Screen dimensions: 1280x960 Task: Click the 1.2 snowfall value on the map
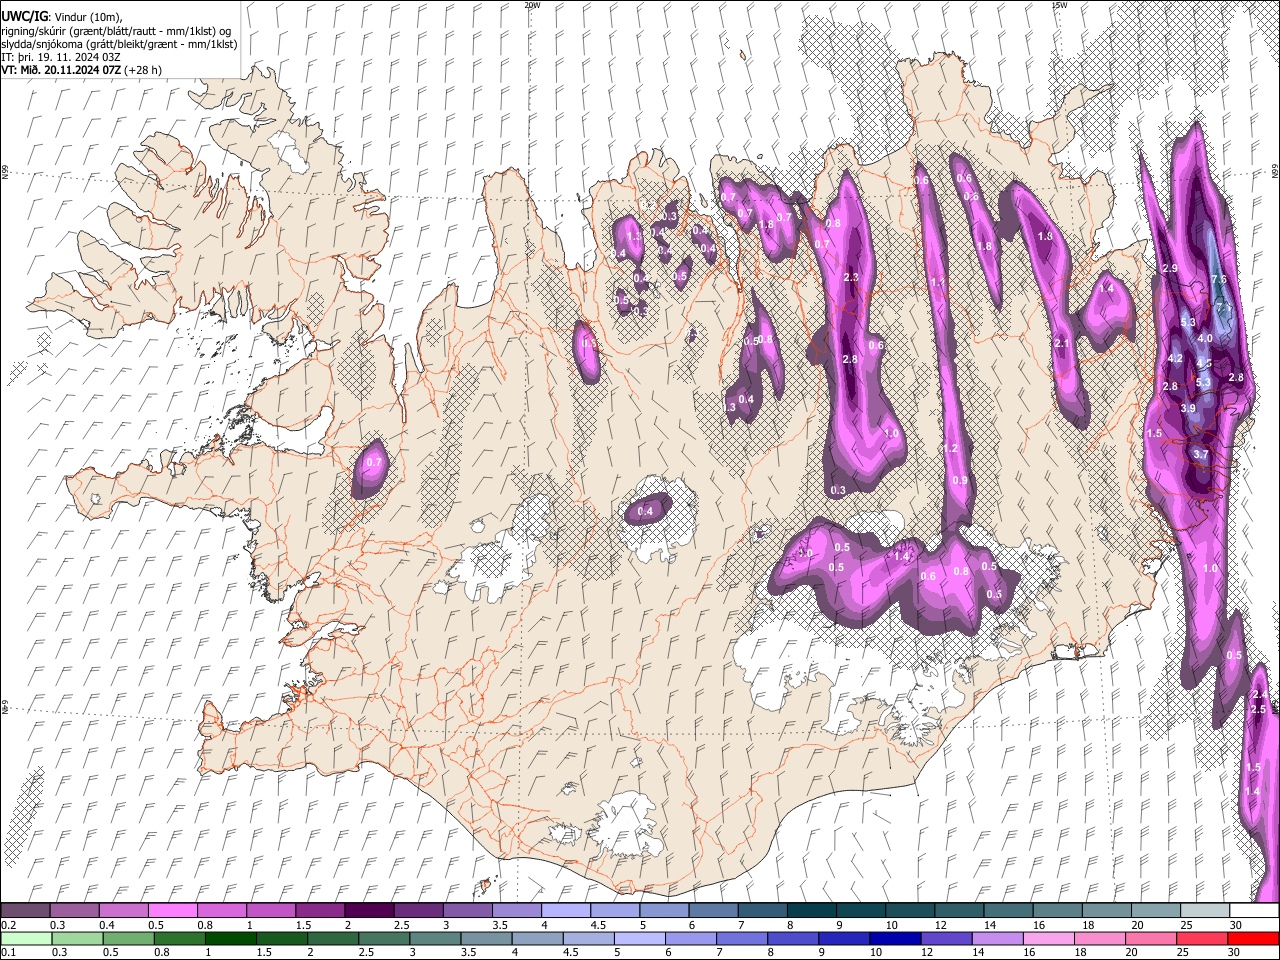coord(951,448)
